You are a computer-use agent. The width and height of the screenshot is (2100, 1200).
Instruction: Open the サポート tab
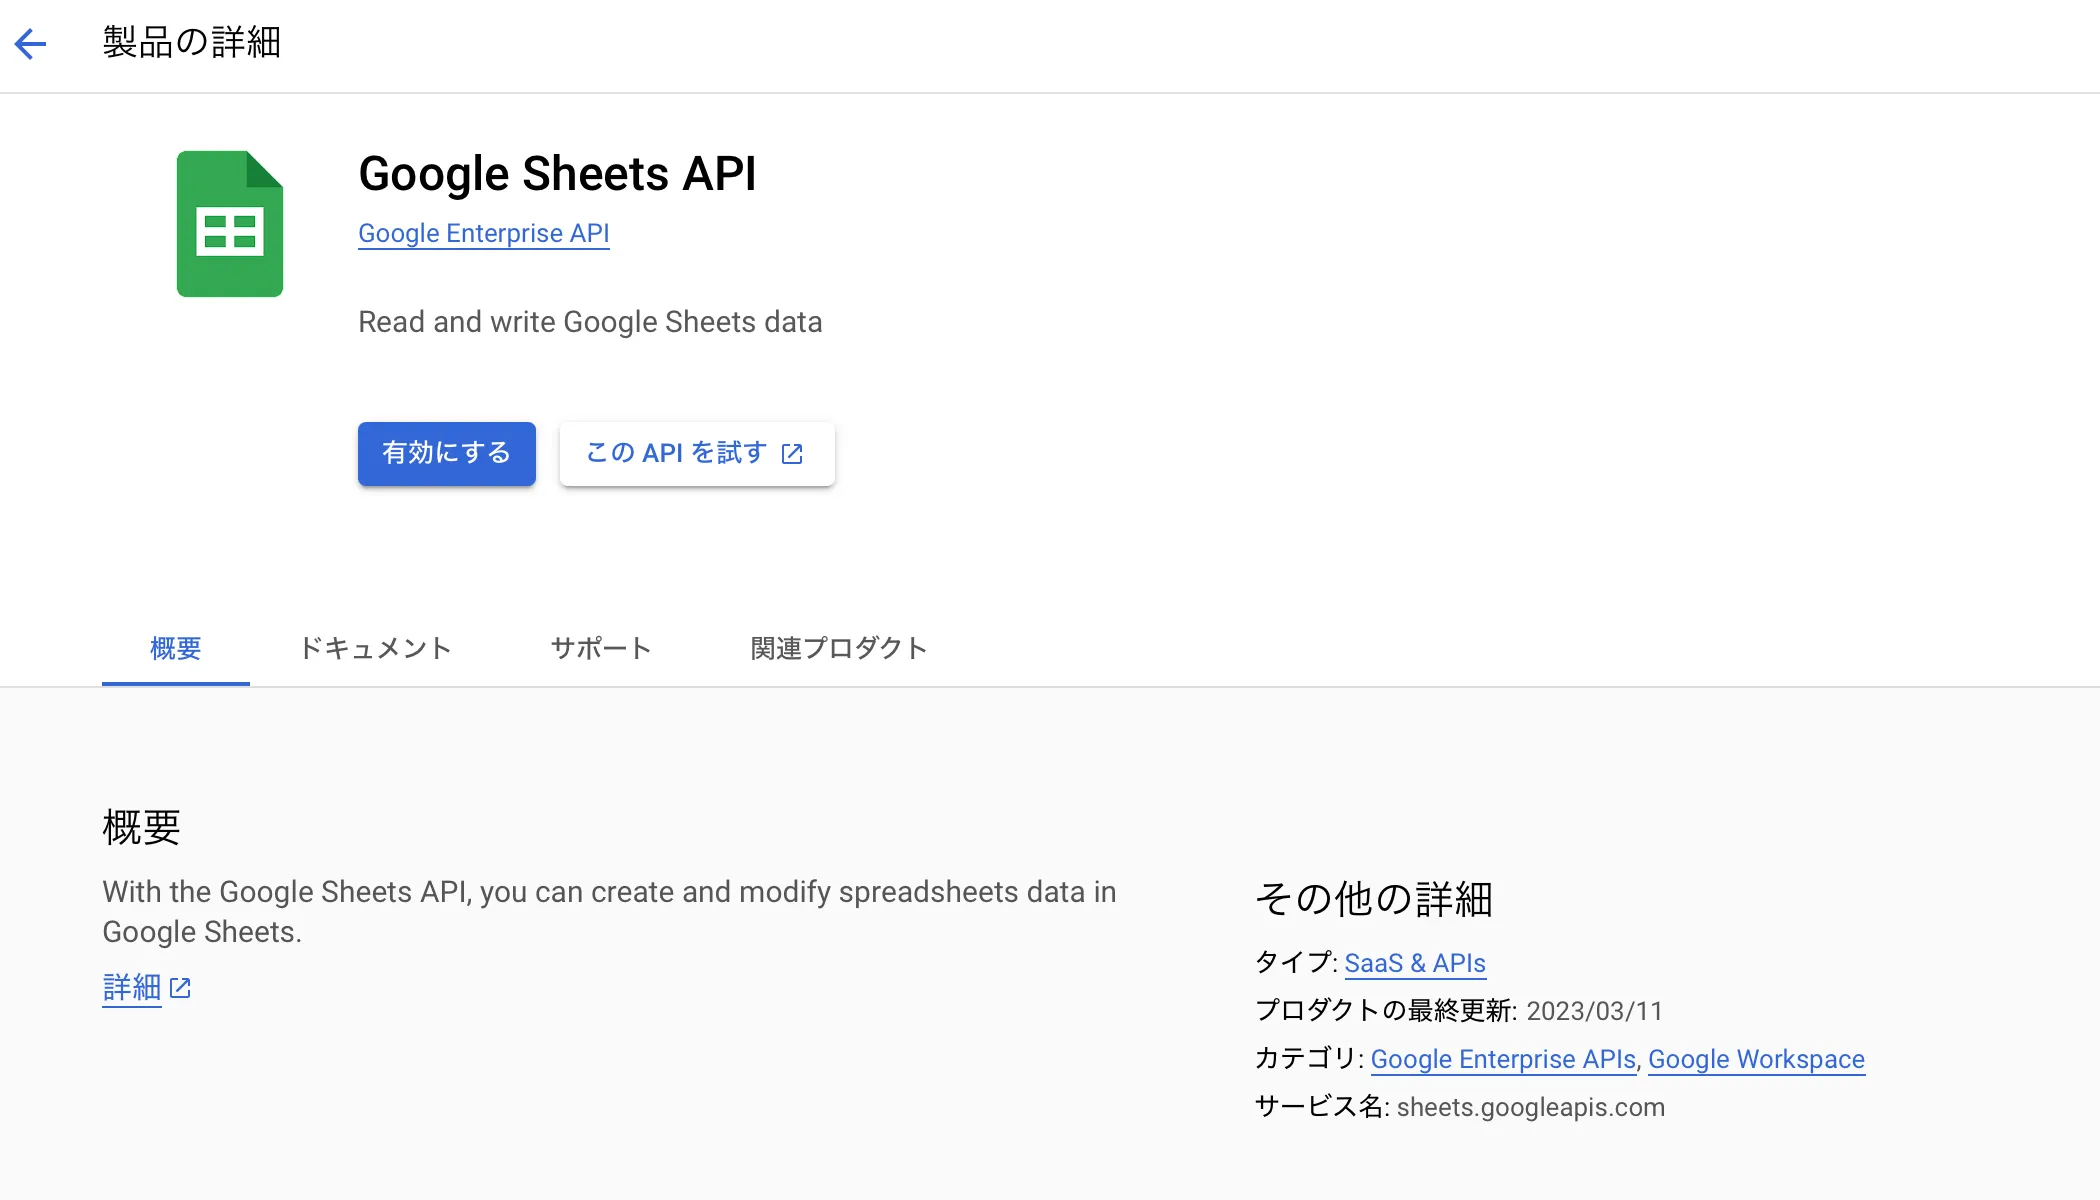601,648
